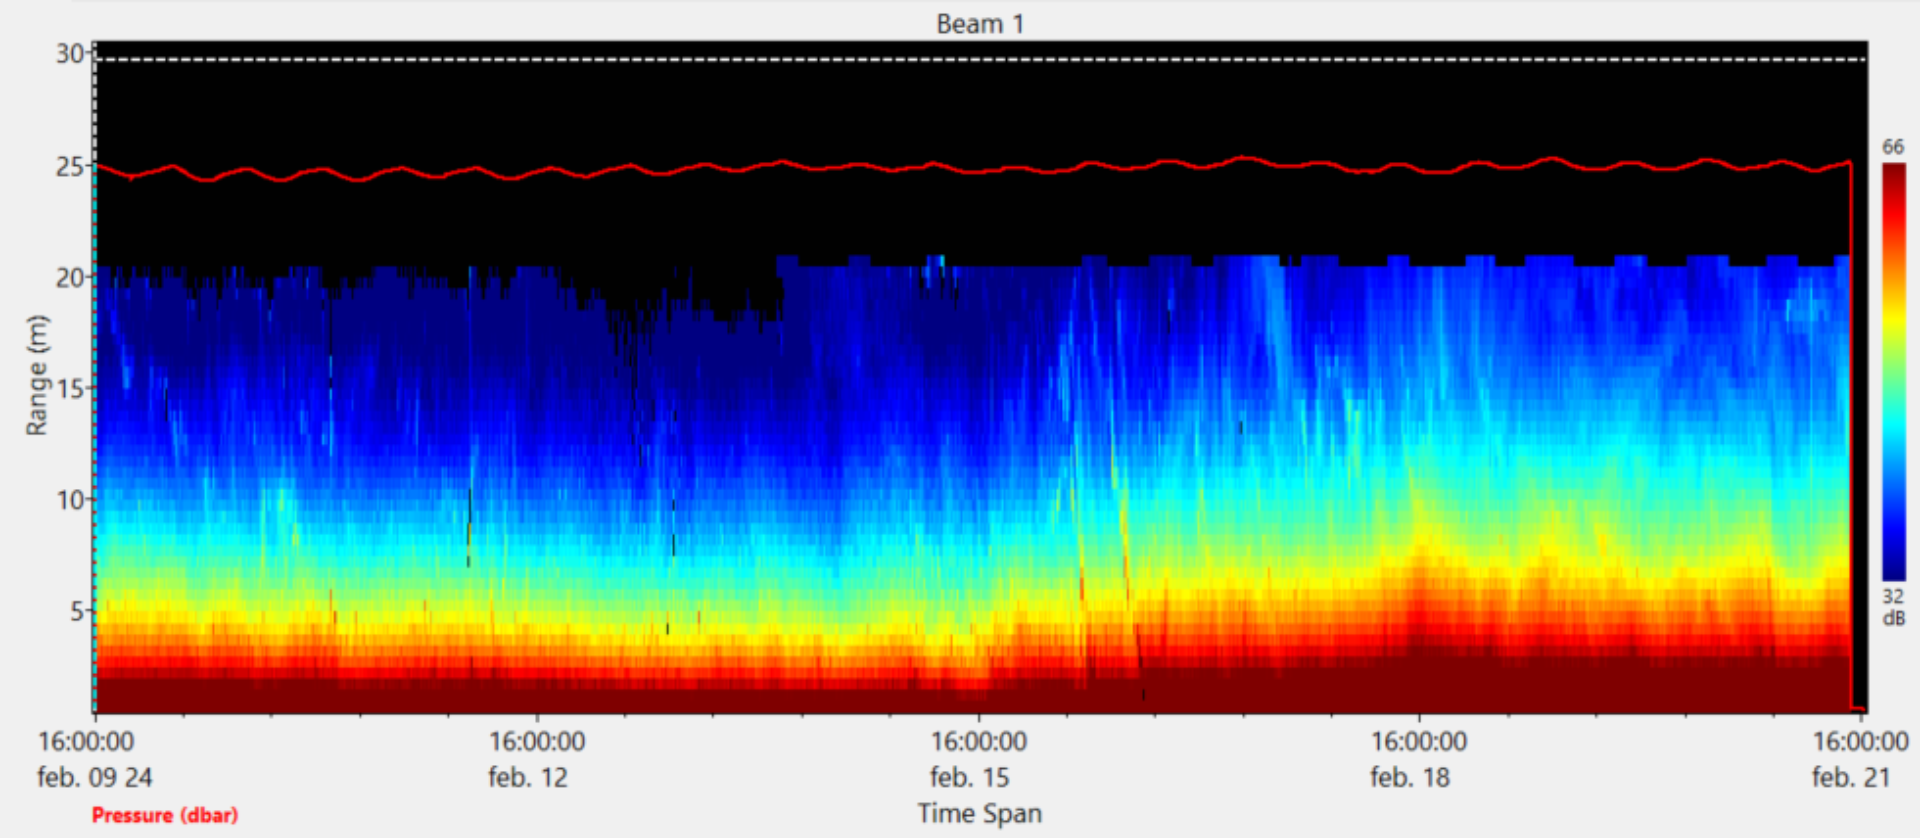Viewport: 1920px width, 838px height.
Task: Click the dark red top of color scale
Action: coord(1893,175)
